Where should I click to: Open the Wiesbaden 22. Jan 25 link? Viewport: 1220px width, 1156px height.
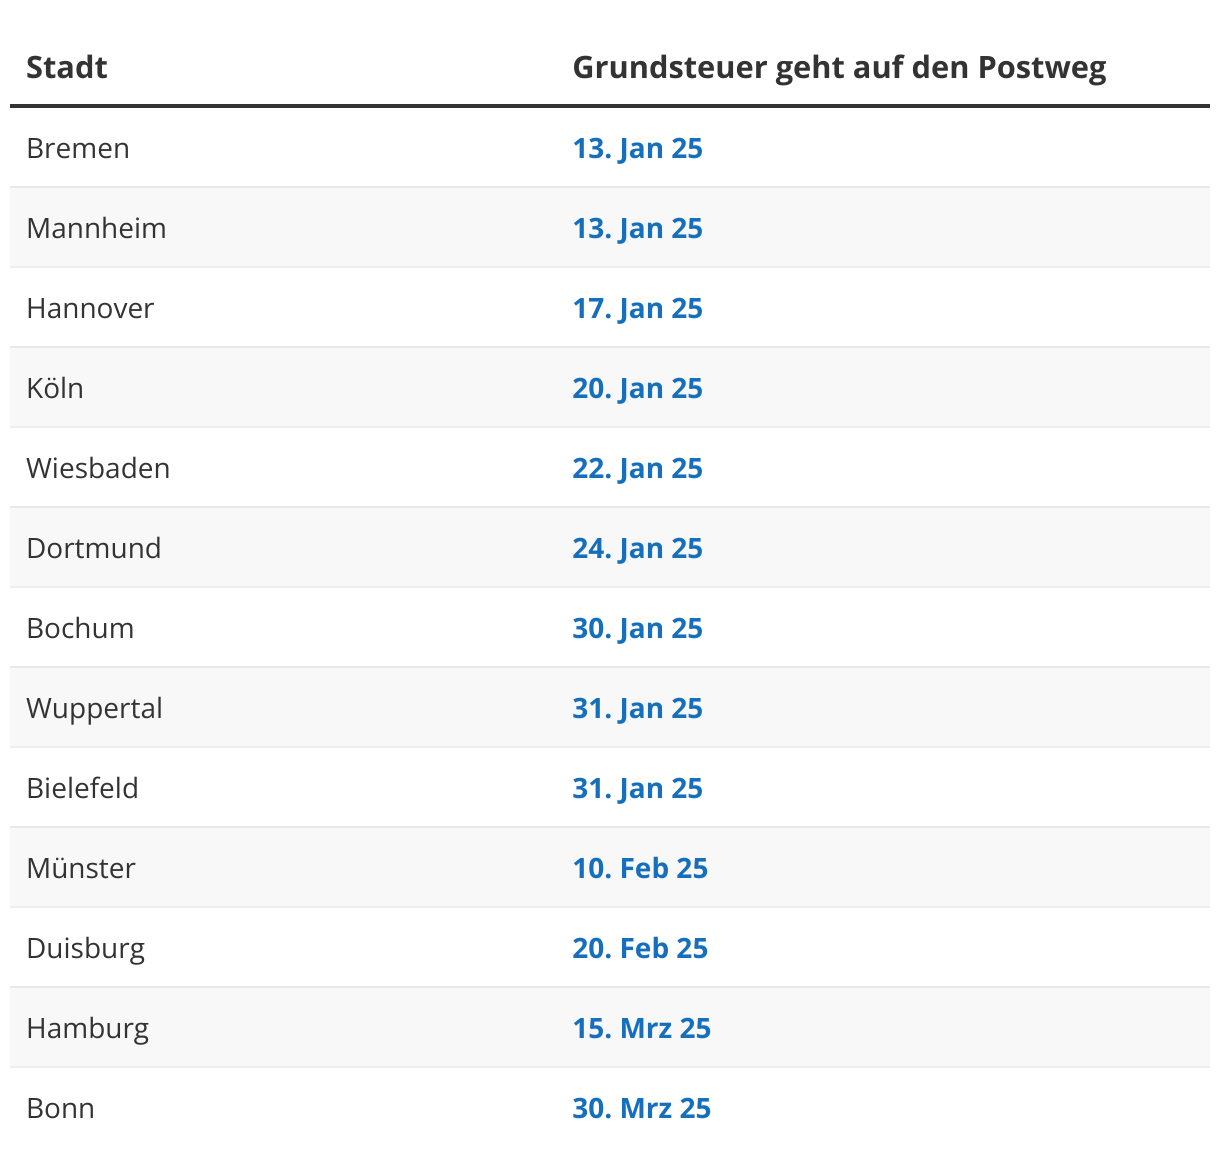[x=637, y=468]
